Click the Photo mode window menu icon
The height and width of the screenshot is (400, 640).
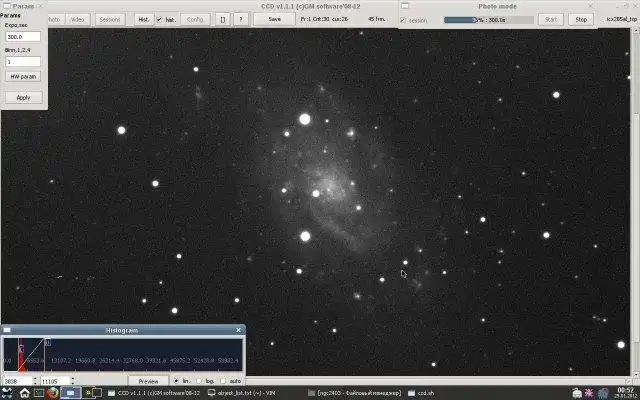405,6
